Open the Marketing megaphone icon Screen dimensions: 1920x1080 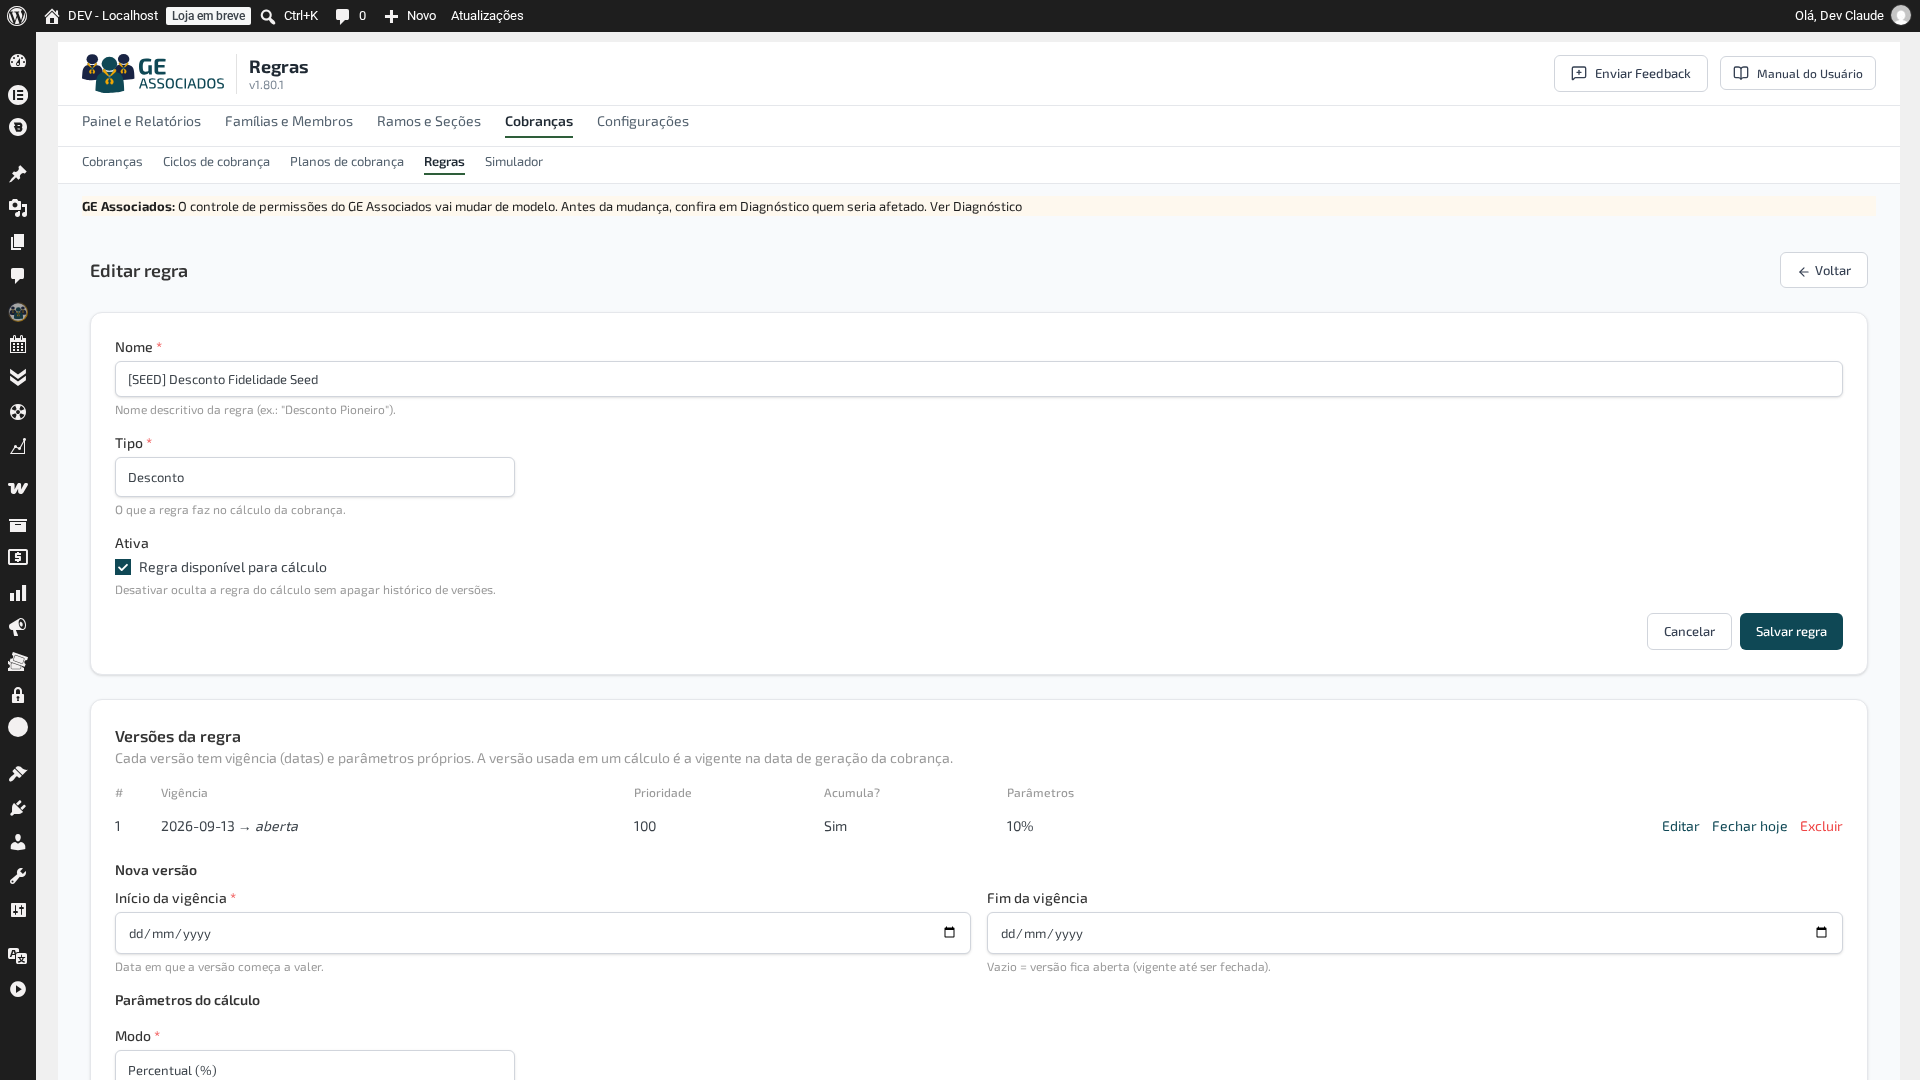pyautogui.click(x=18, y=627)
